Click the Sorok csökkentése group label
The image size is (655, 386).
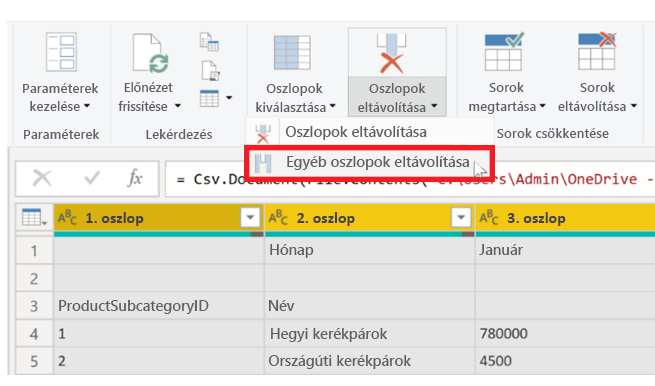tap(553, 134)
